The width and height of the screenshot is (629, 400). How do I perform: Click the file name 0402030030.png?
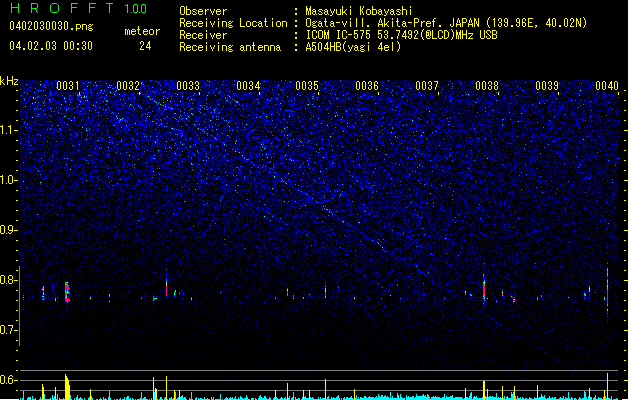(x=51, y=26)
